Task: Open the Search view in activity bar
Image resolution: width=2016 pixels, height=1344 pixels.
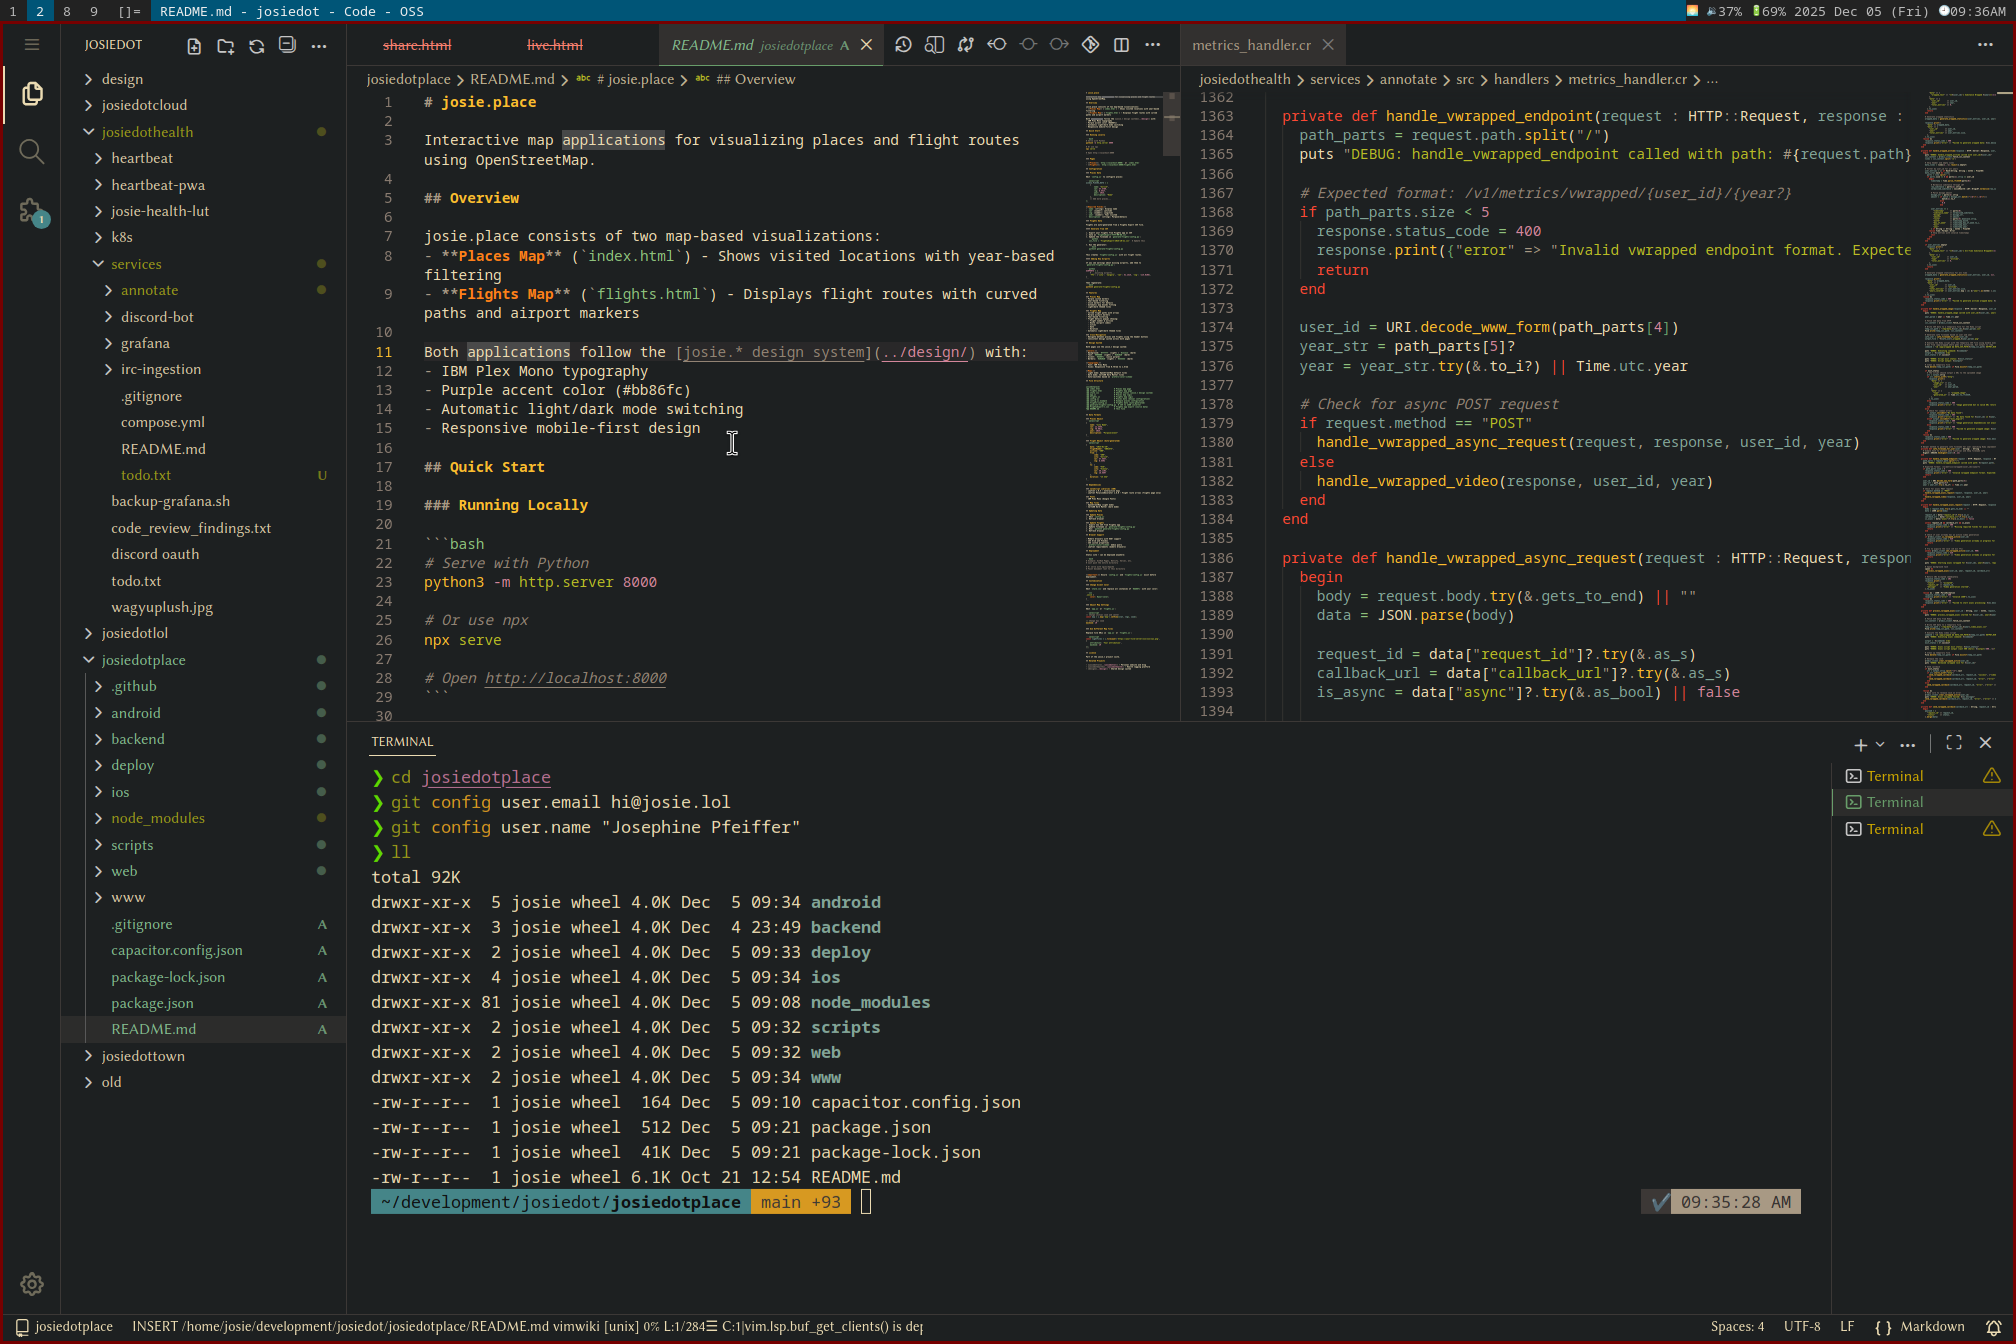Action: click(32, 152)
